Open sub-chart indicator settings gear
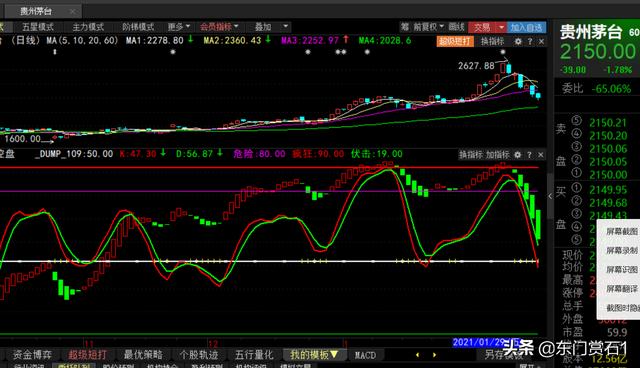Image resolution: width=640 pixels, height=368 pixels. click(x=518, y=155)
